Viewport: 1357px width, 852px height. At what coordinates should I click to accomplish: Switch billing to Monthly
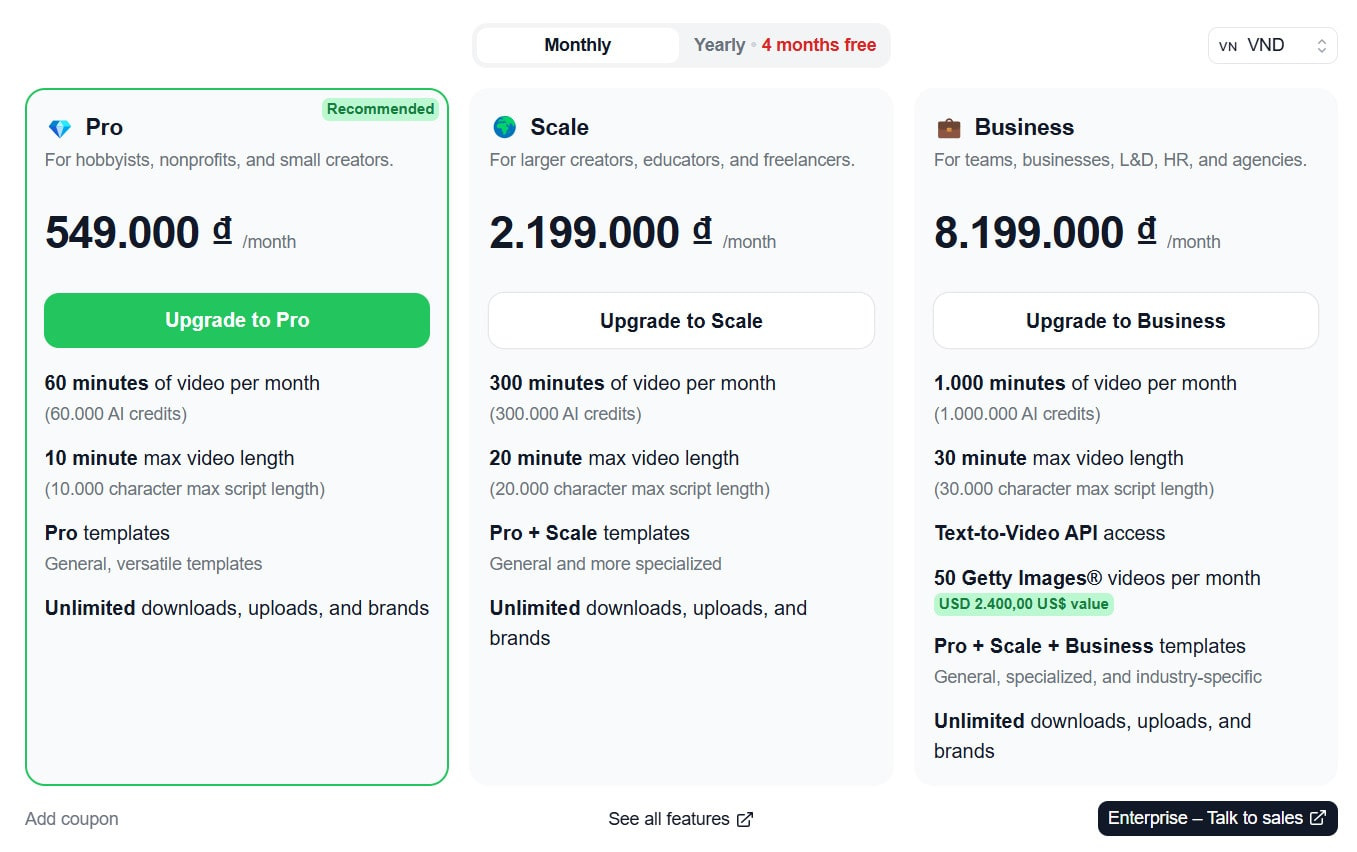click(x=577, y=45)
